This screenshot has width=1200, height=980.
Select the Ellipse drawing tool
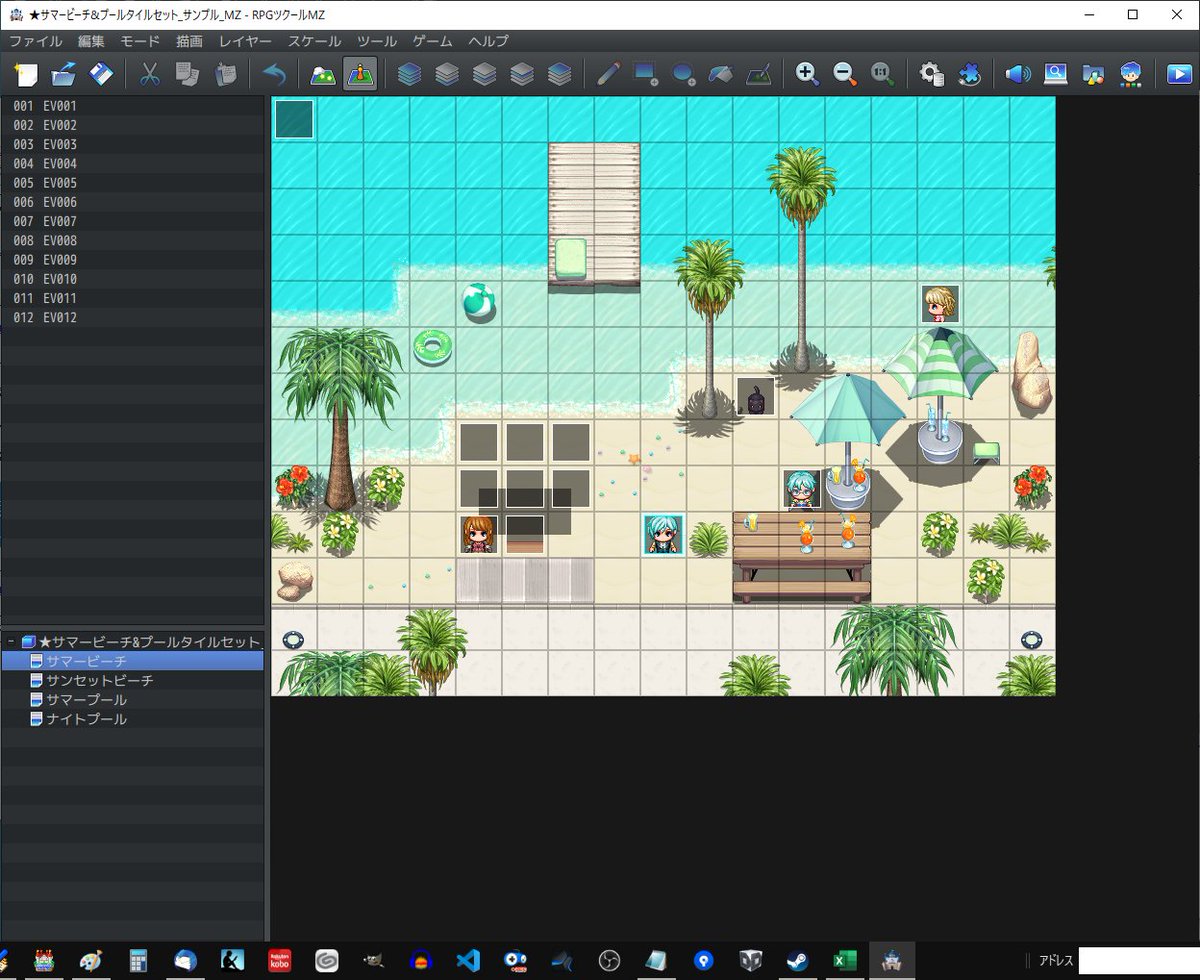[683, 74]
